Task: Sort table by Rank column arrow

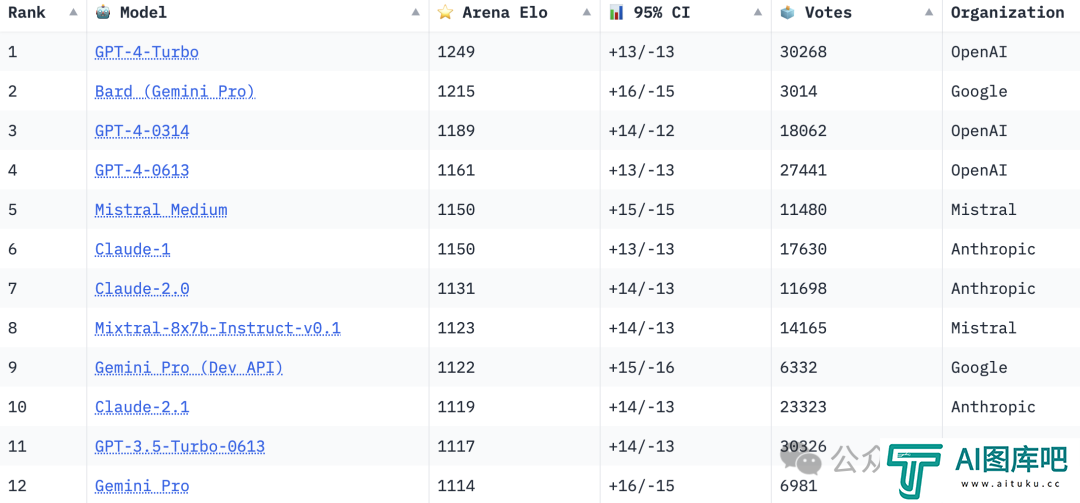Action: pyautogui.click(x=73, y=12)
